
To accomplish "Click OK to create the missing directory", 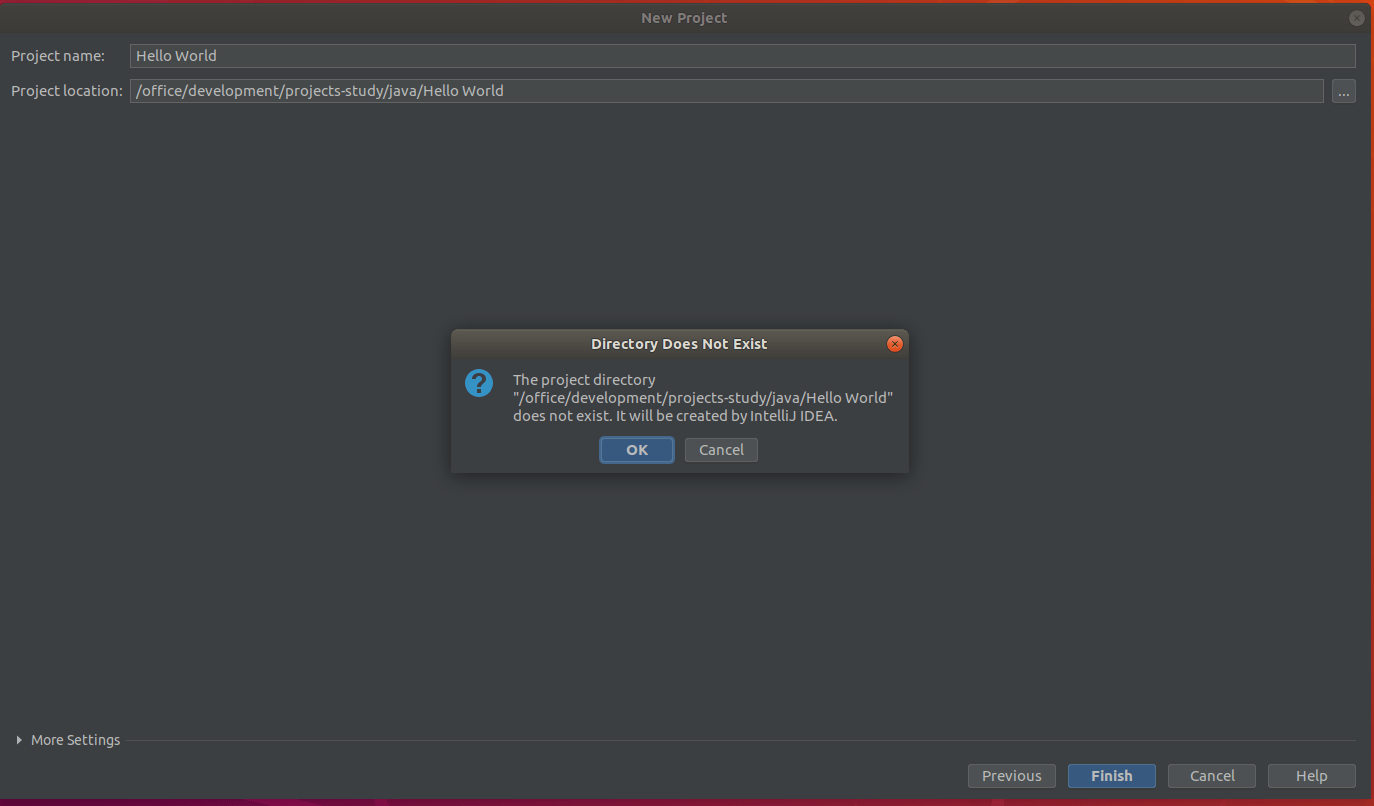I will point(636,449).
